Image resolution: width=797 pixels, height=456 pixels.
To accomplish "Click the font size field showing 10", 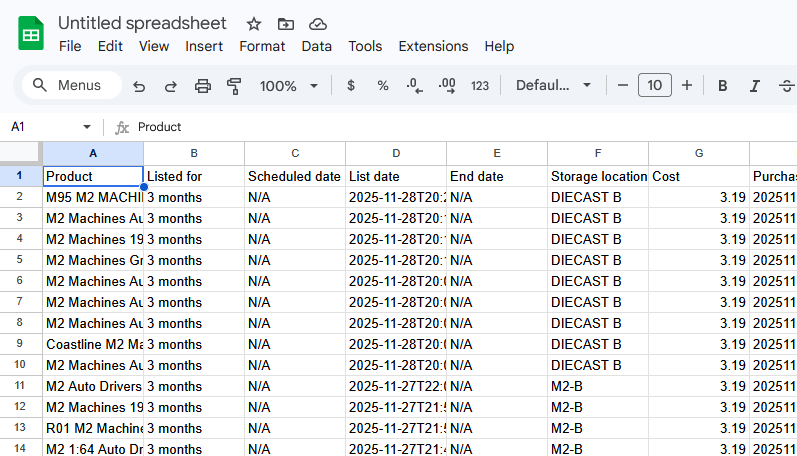I will [x=655, y=85].
